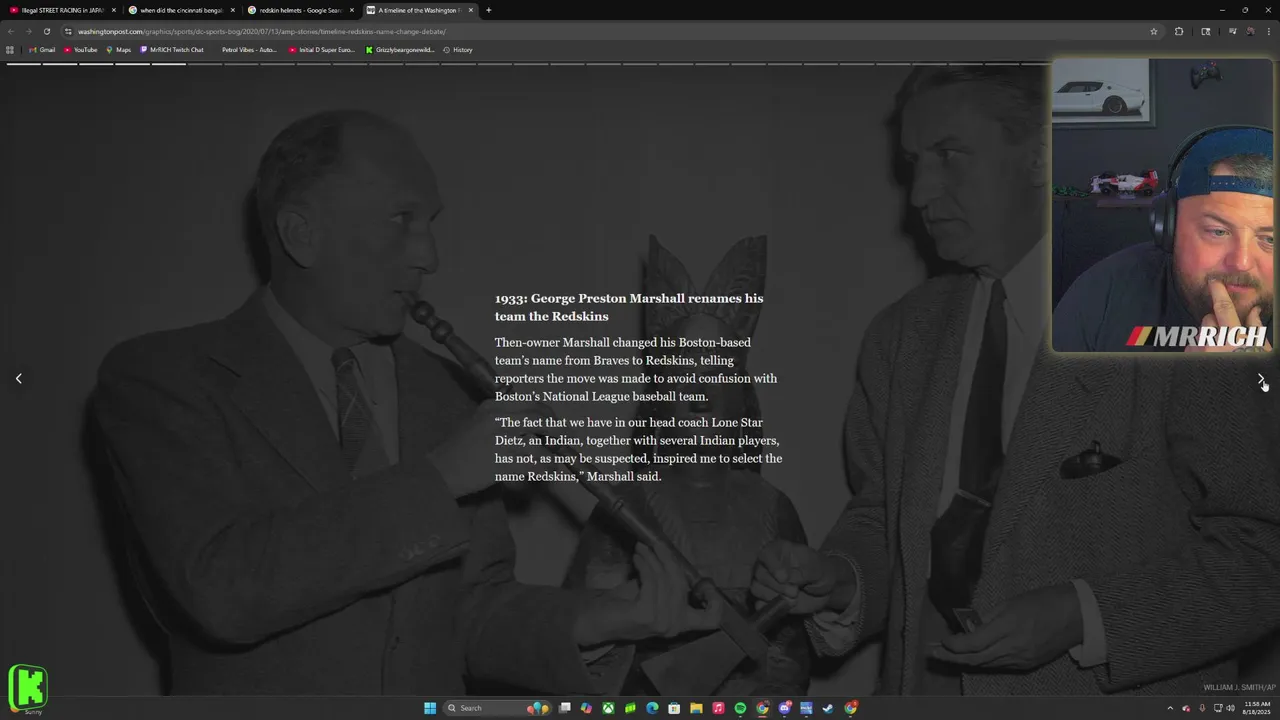
Task: Open Discord from the taskbar
Action: pyautogui.click(x=784, y=708)
